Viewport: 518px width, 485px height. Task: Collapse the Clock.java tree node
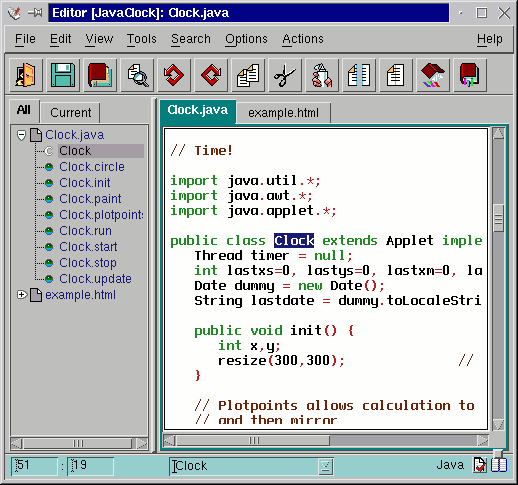[x=21, y=135]
